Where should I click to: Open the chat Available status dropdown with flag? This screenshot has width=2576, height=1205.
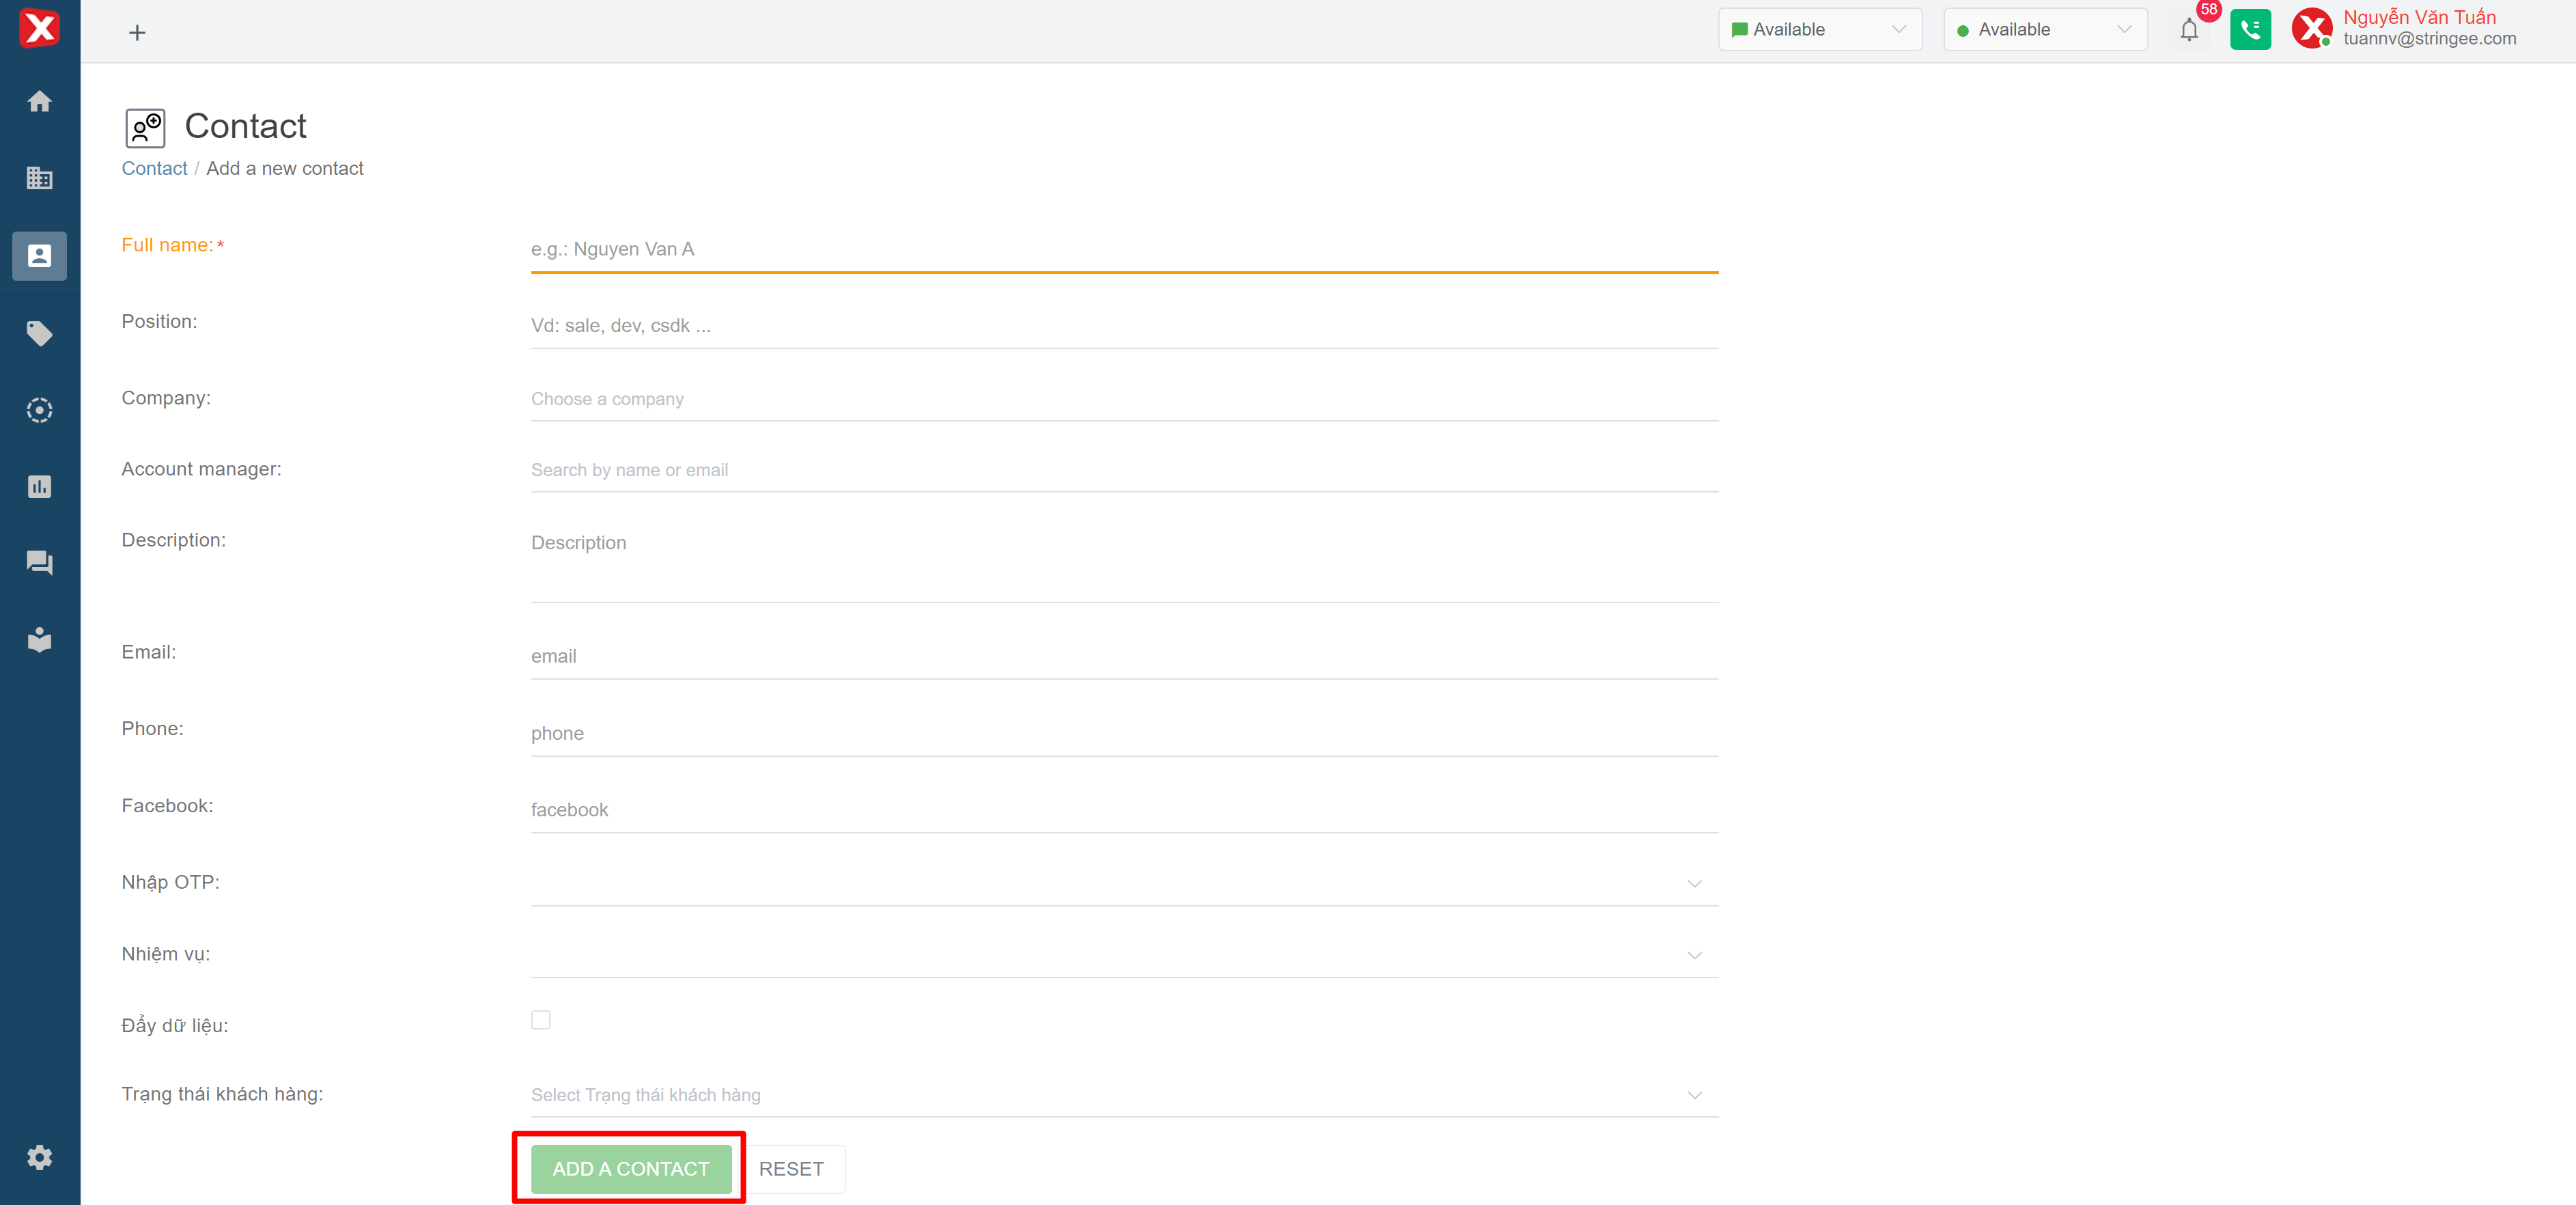[x=1819, y=30]
